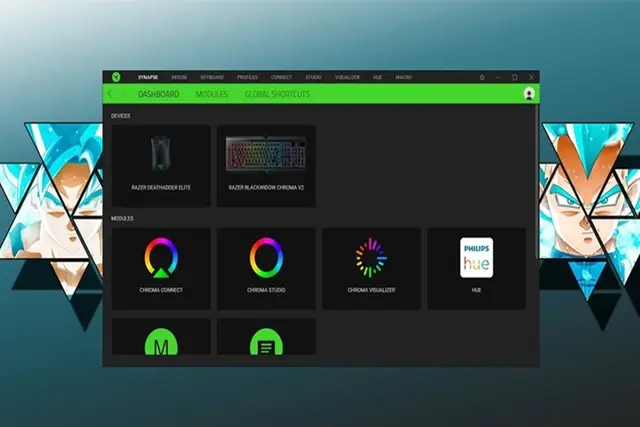
Task: Click the dashboard vertical scrollbar
Action: [537, 182]
